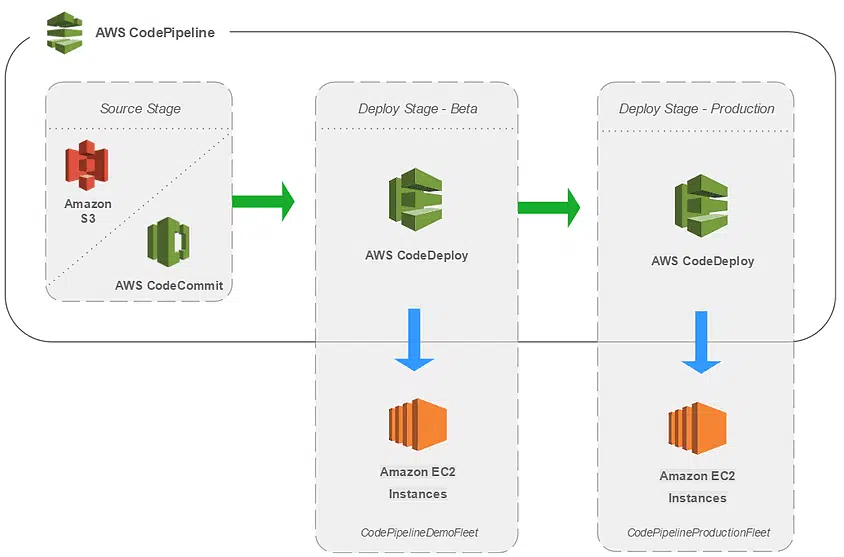Select "AWS CodeDeploy" label in Beta stage
The height and width of the screenshot is (557, 844).
tap(416, 255)
